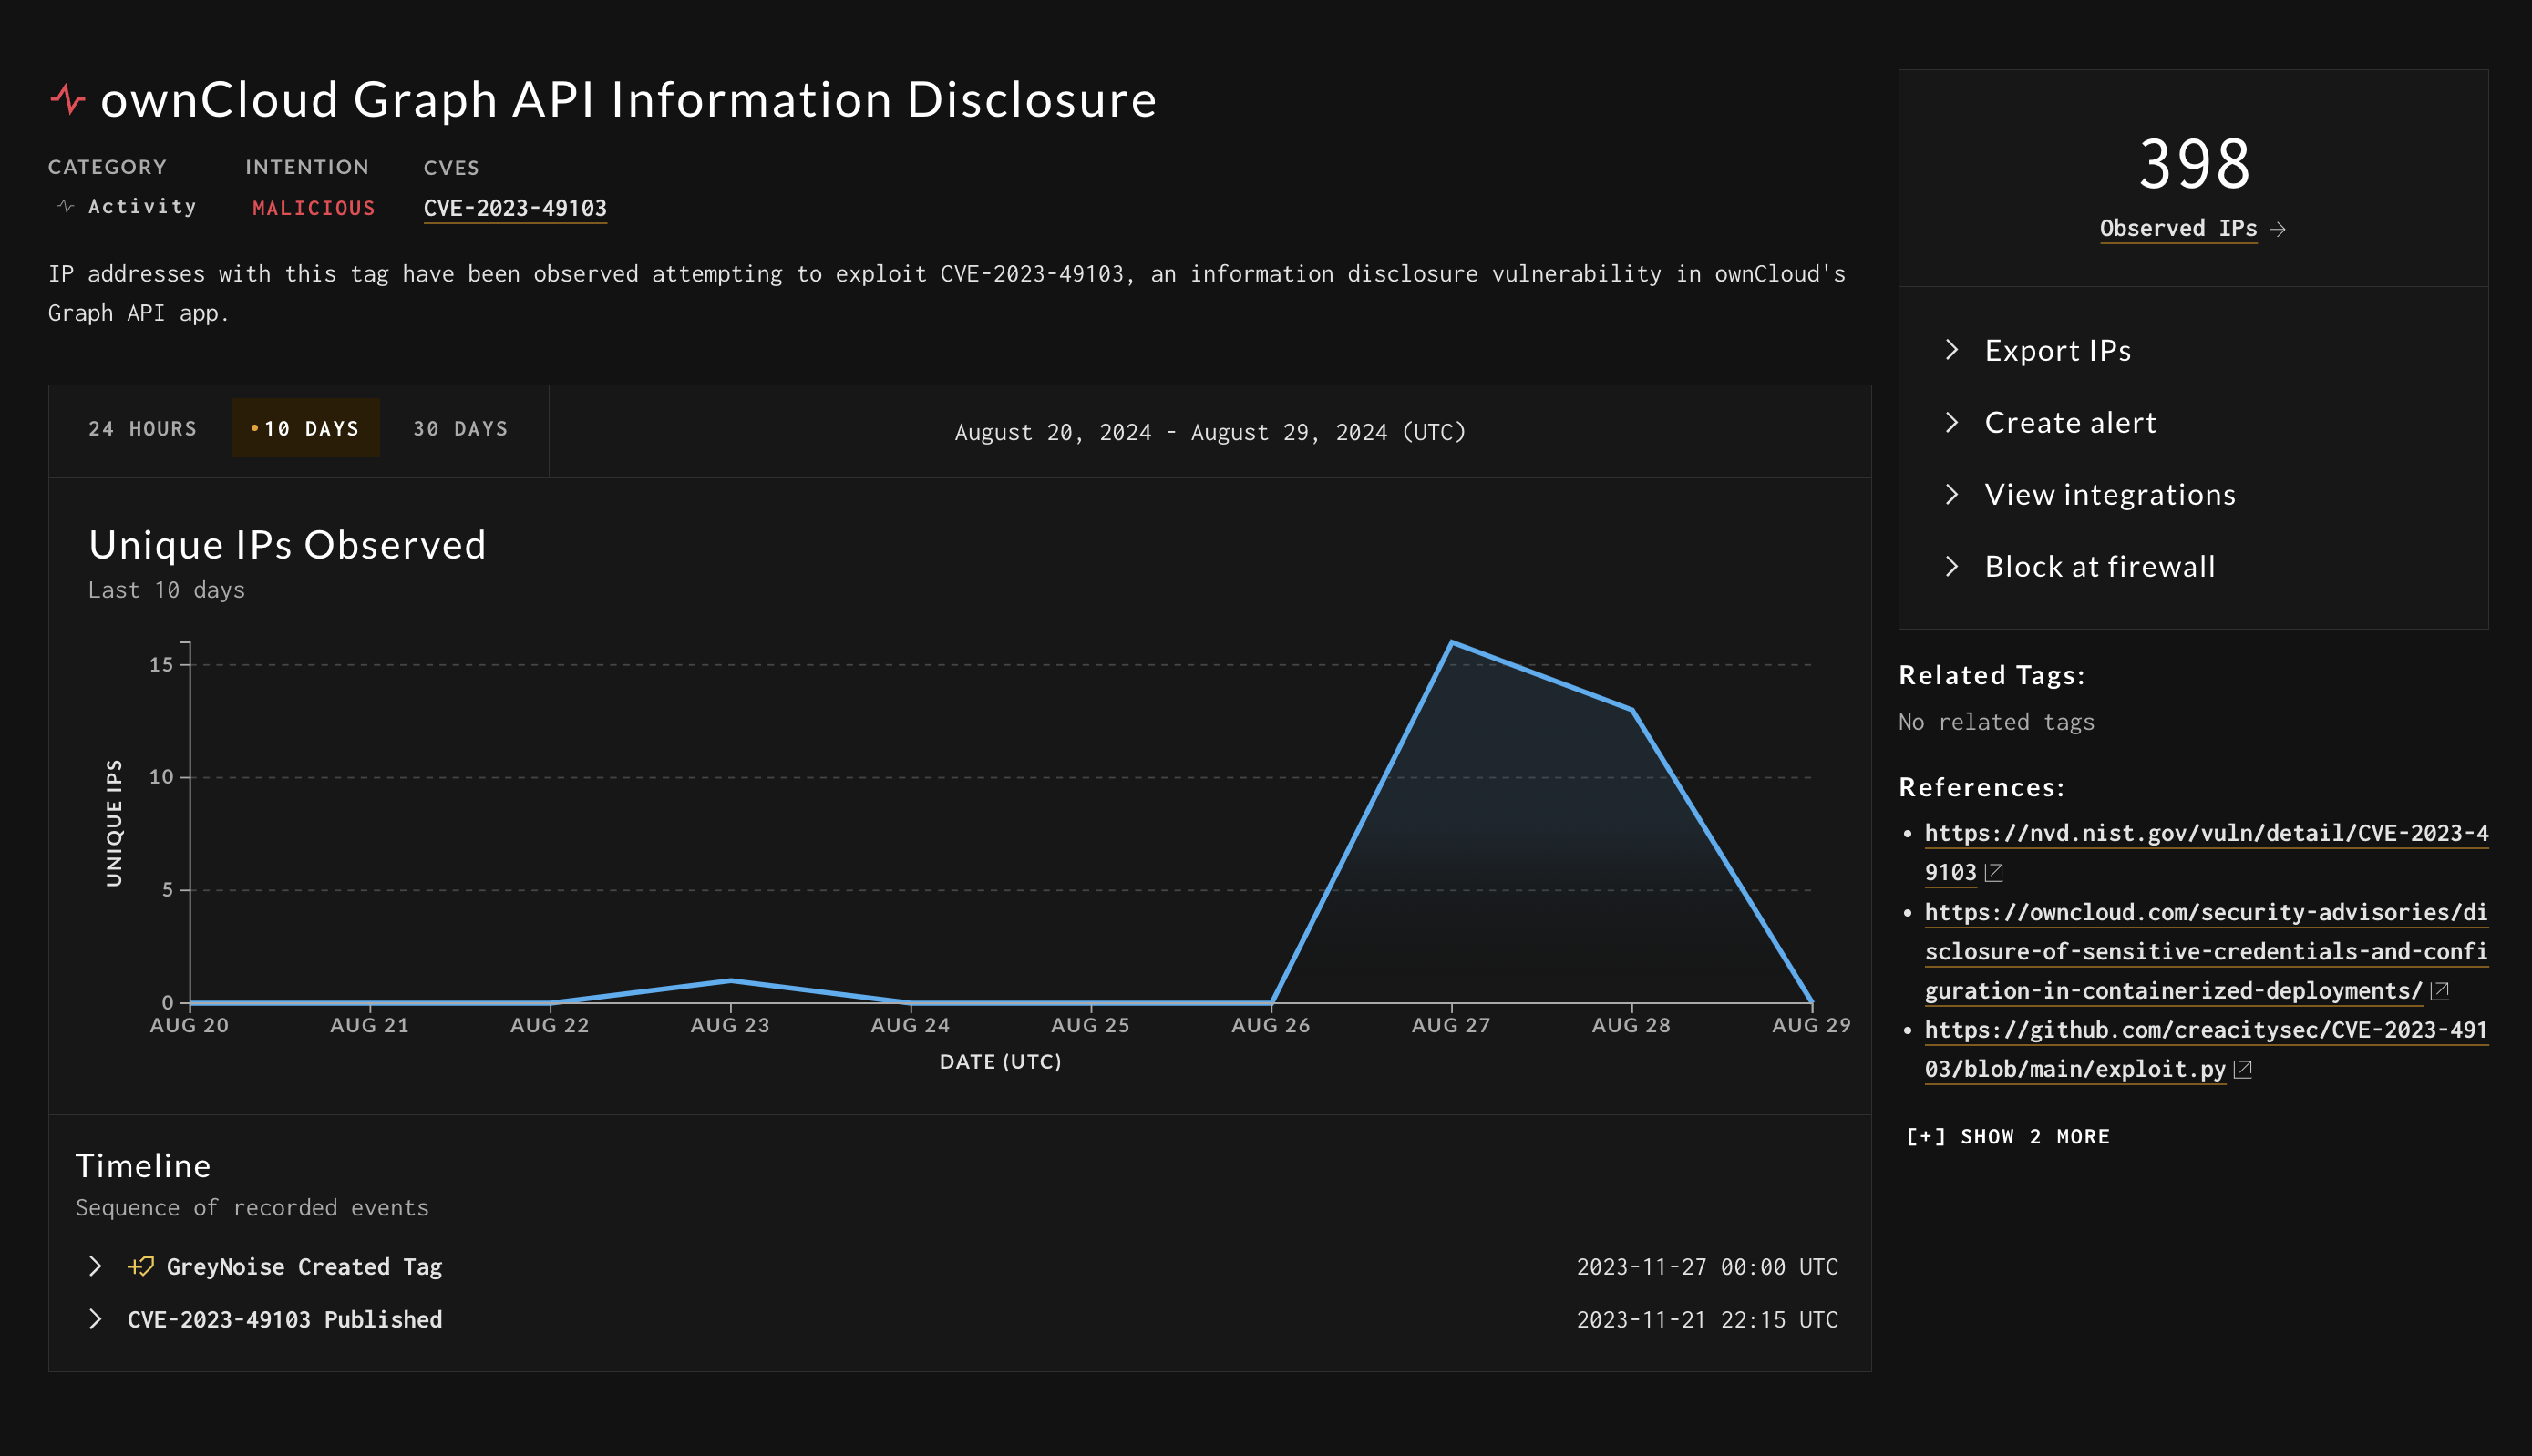Click the red activity pulse icon beside title
Image resolution: width=2532 pixels, height=1456 pixels.
coord(68,99)
